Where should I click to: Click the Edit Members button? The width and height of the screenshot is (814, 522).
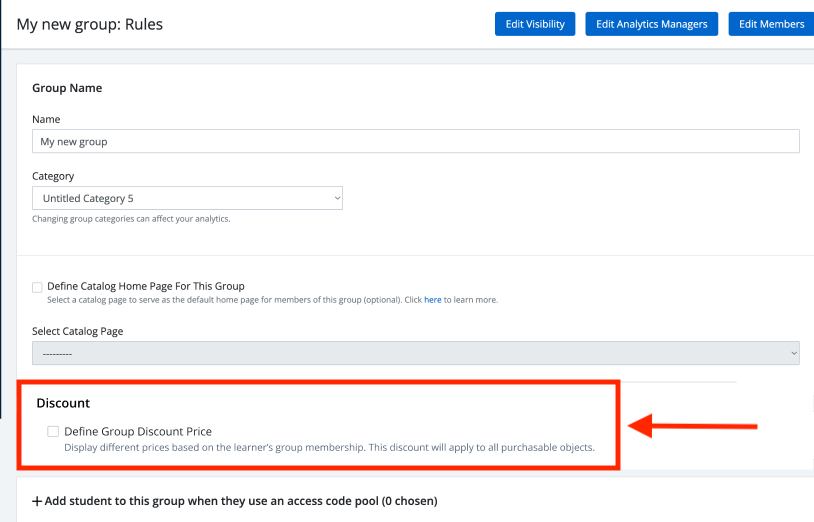point(771,24)
